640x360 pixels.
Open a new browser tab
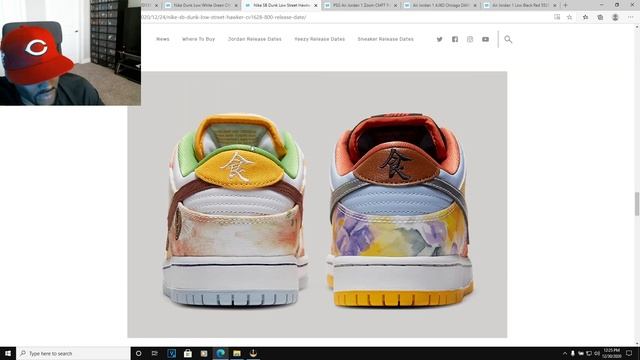(x=566, y=5)
